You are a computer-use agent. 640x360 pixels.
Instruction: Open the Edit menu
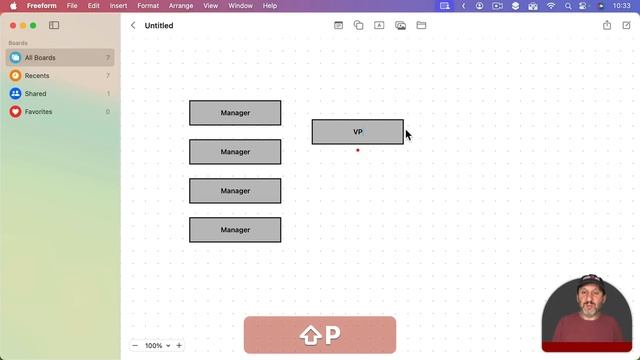93,6
